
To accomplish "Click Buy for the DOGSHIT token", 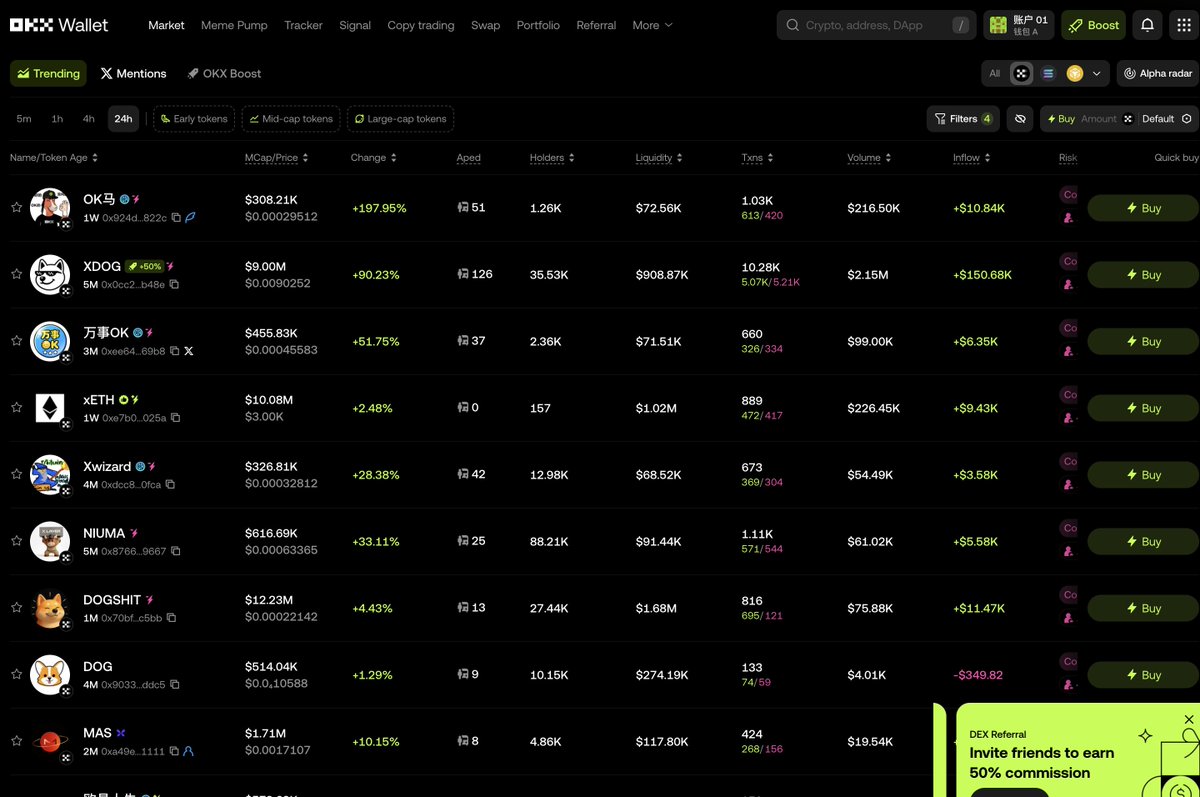I will pos(1143,608).
